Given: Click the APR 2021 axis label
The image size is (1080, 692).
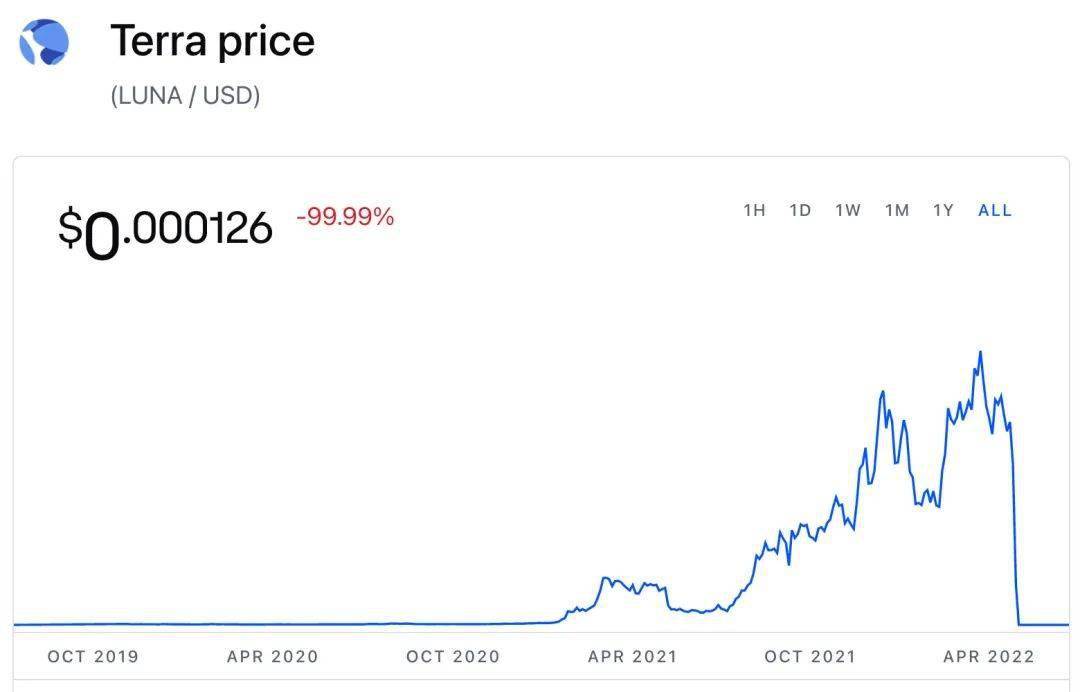Looking at the screenshot, I should [x=632, y=656].
